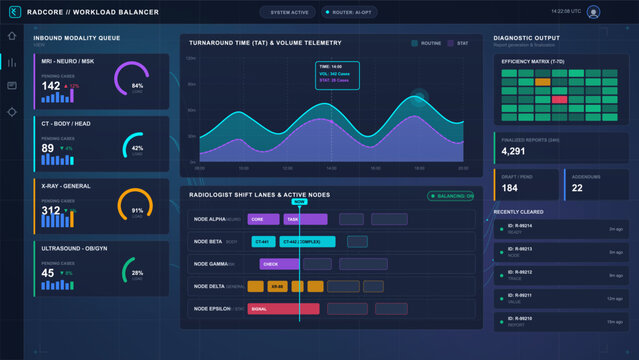Select the SIGNAL block in Node Epsilon
This screenshot has width=639, height=360.
283,309
